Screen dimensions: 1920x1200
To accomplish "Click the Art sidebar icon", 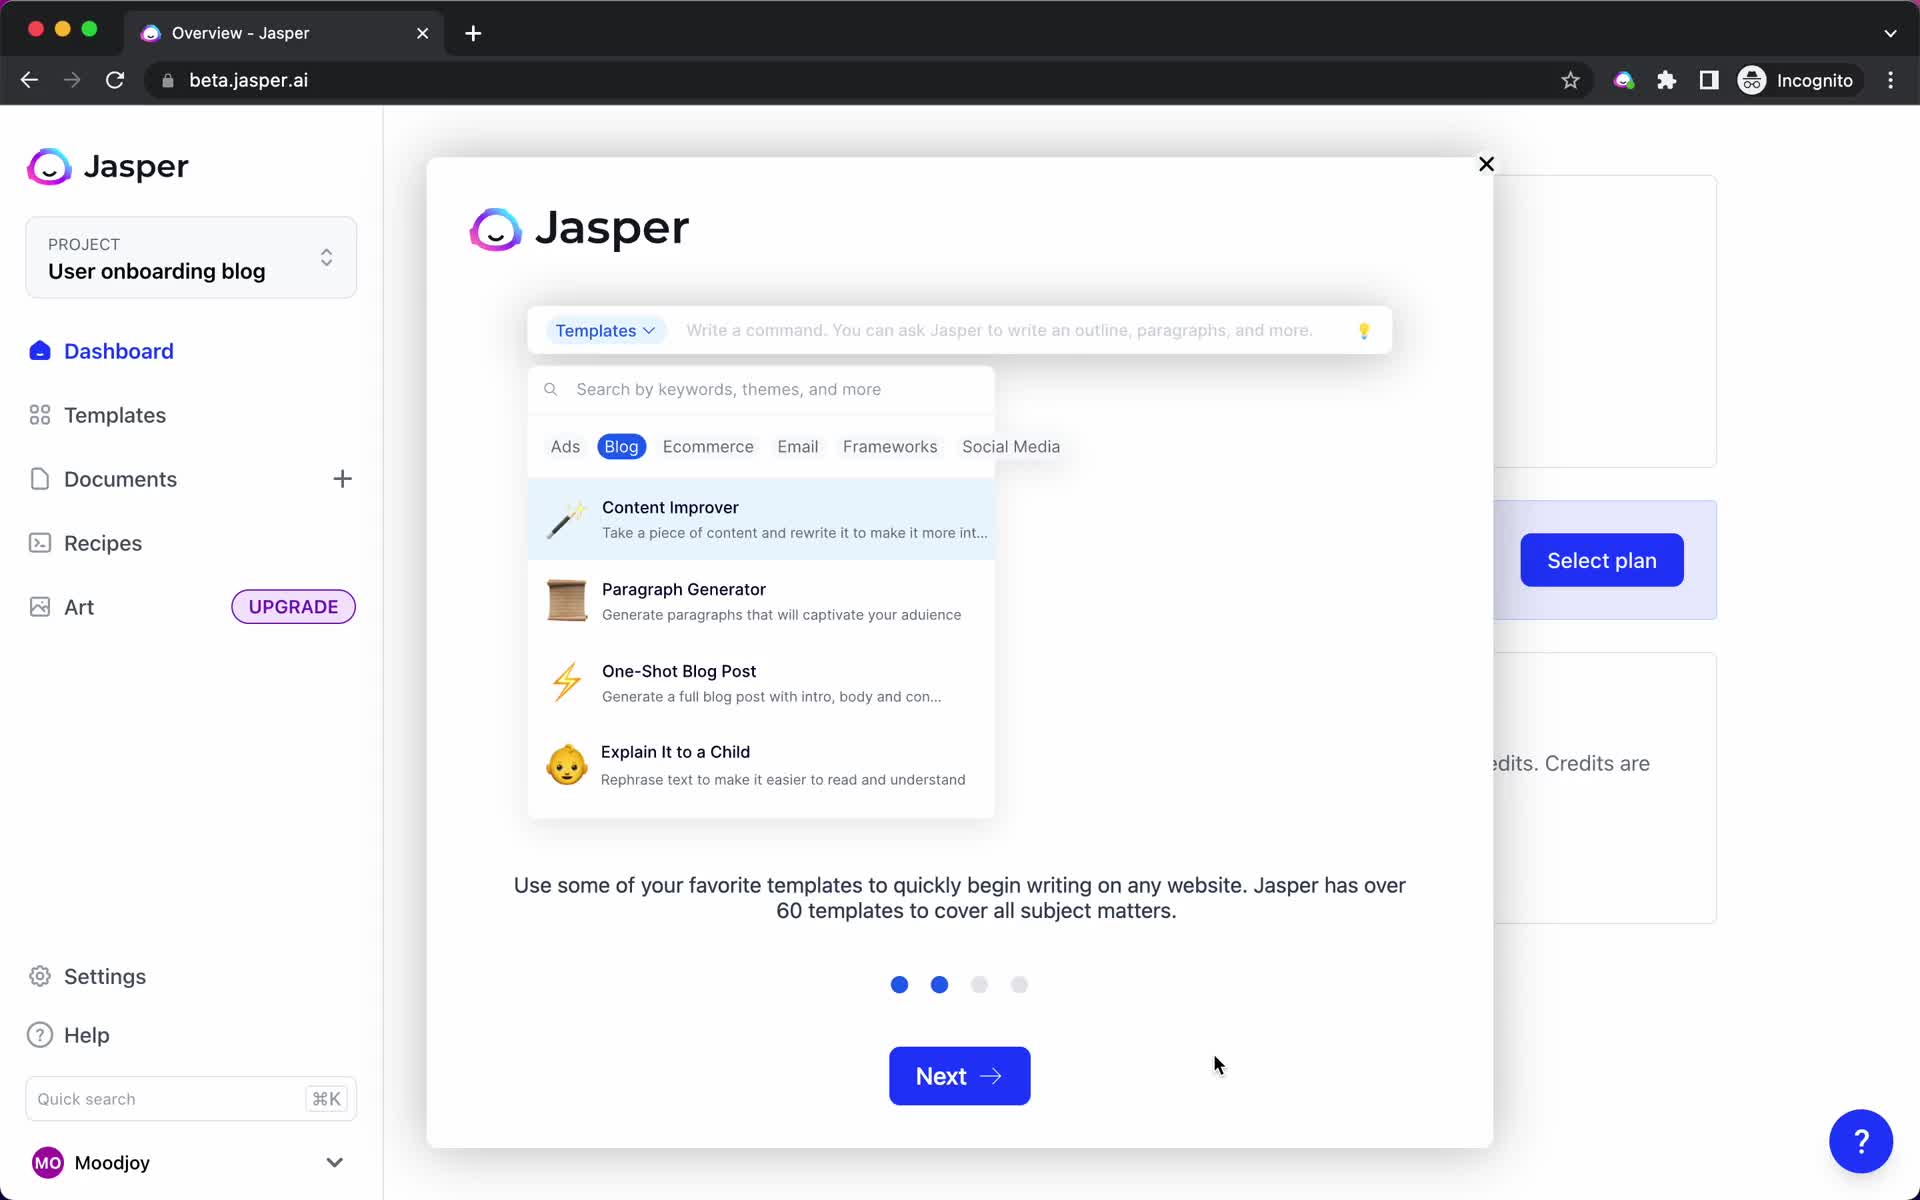I will [39, 606].
